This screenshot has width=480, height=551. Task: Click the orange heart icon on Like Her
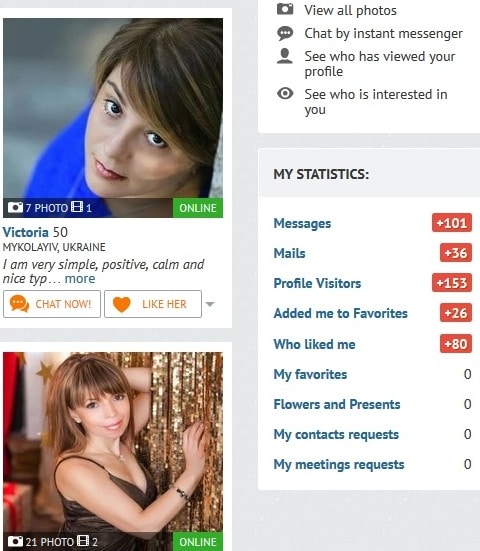[x=122, y=304]
